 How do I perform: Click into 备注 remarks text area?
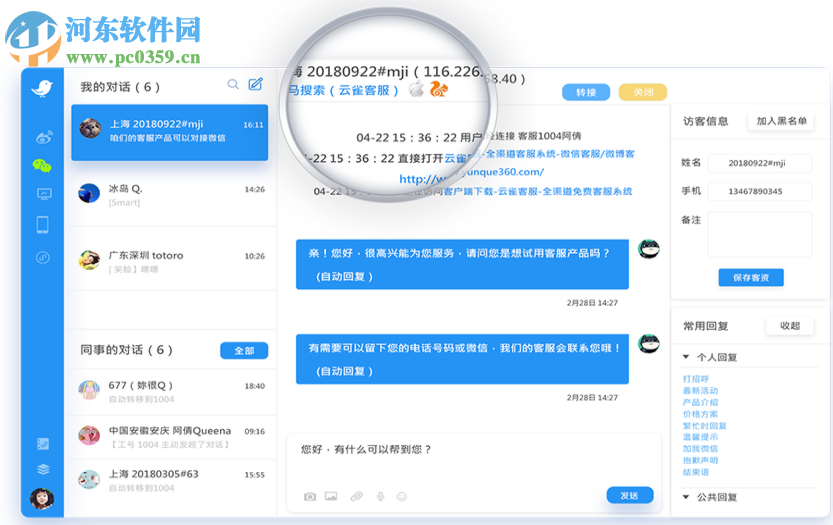(x=760, y=234)
